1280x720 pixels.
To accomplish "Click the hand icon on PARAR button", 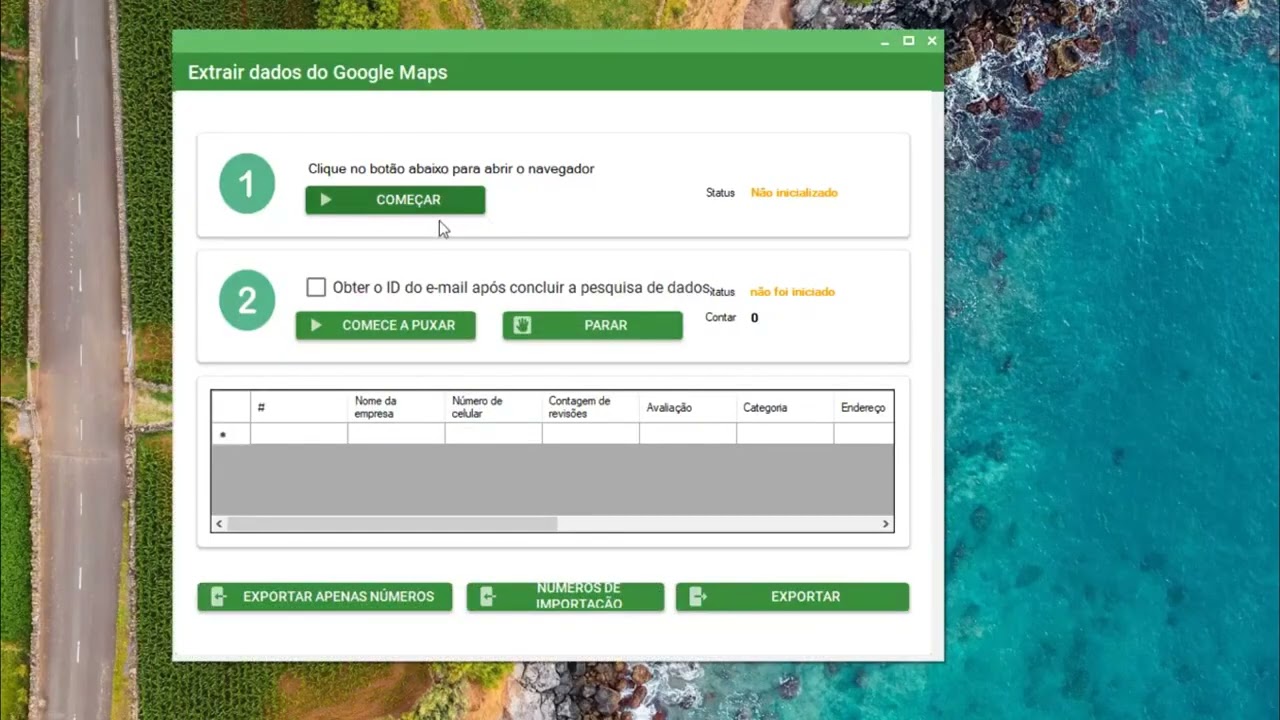I will 521,325.
